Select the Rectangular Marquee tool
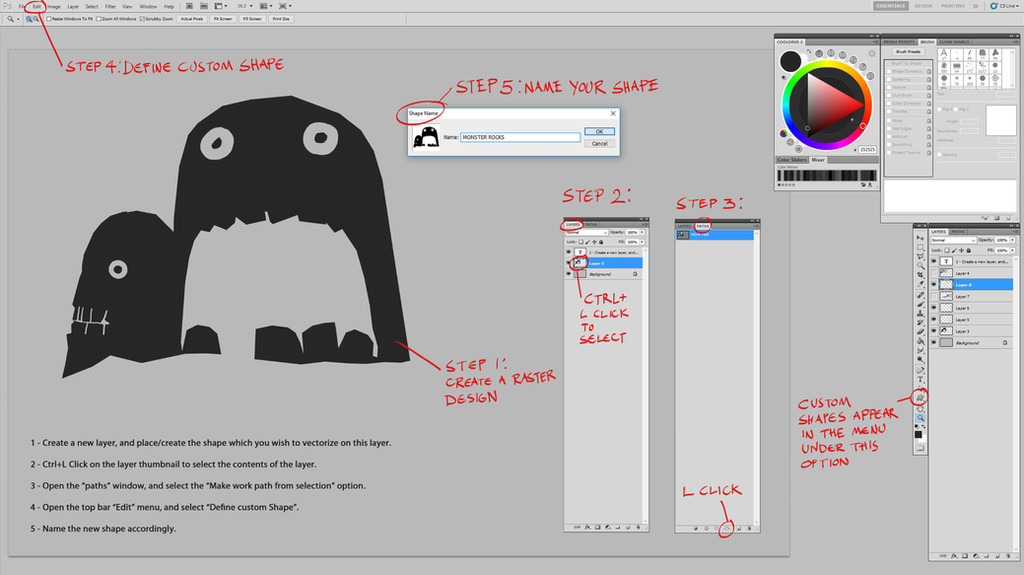 [x=920, y=248]
